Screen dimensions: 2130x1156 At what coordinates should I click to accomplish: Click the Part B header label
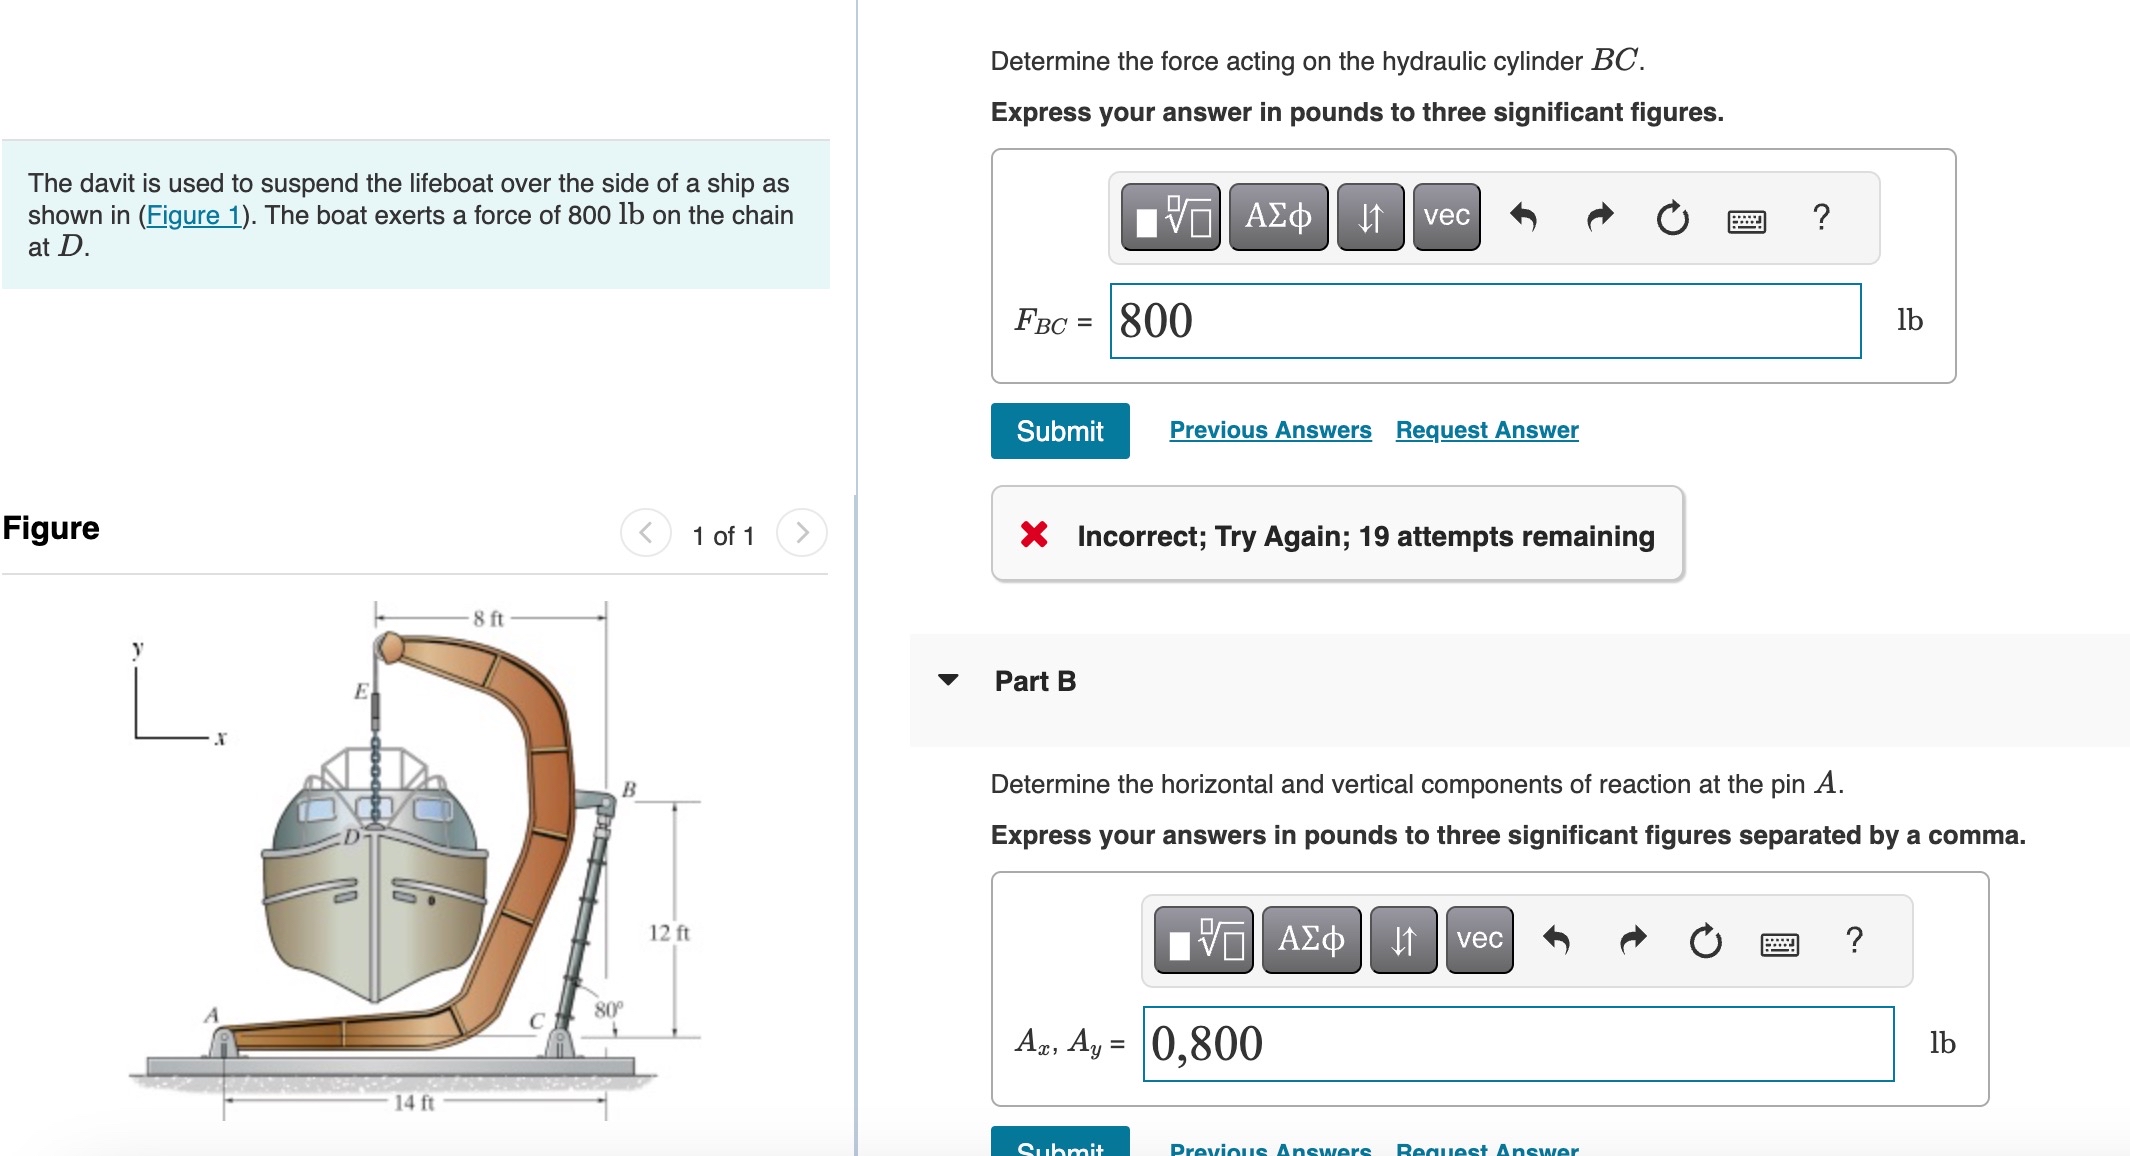[x=1034, y=681]
